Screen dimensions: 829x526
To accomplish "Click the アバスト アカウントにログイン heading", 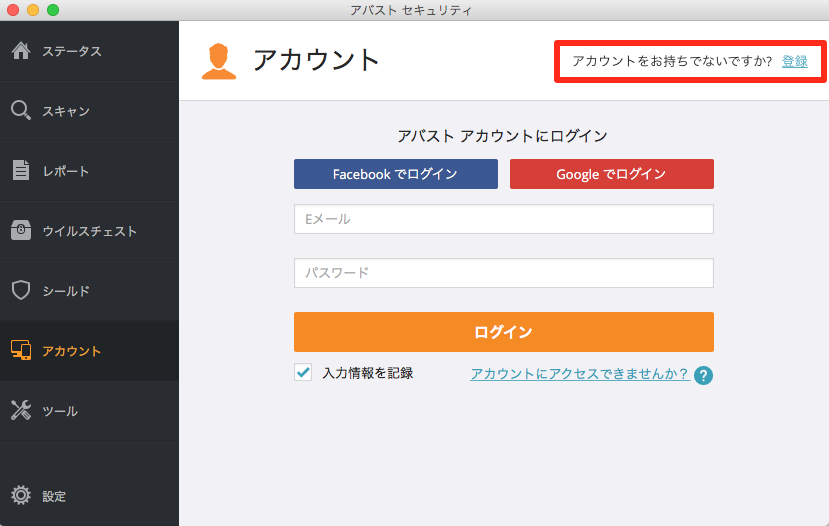I will (x=502, y=136).
